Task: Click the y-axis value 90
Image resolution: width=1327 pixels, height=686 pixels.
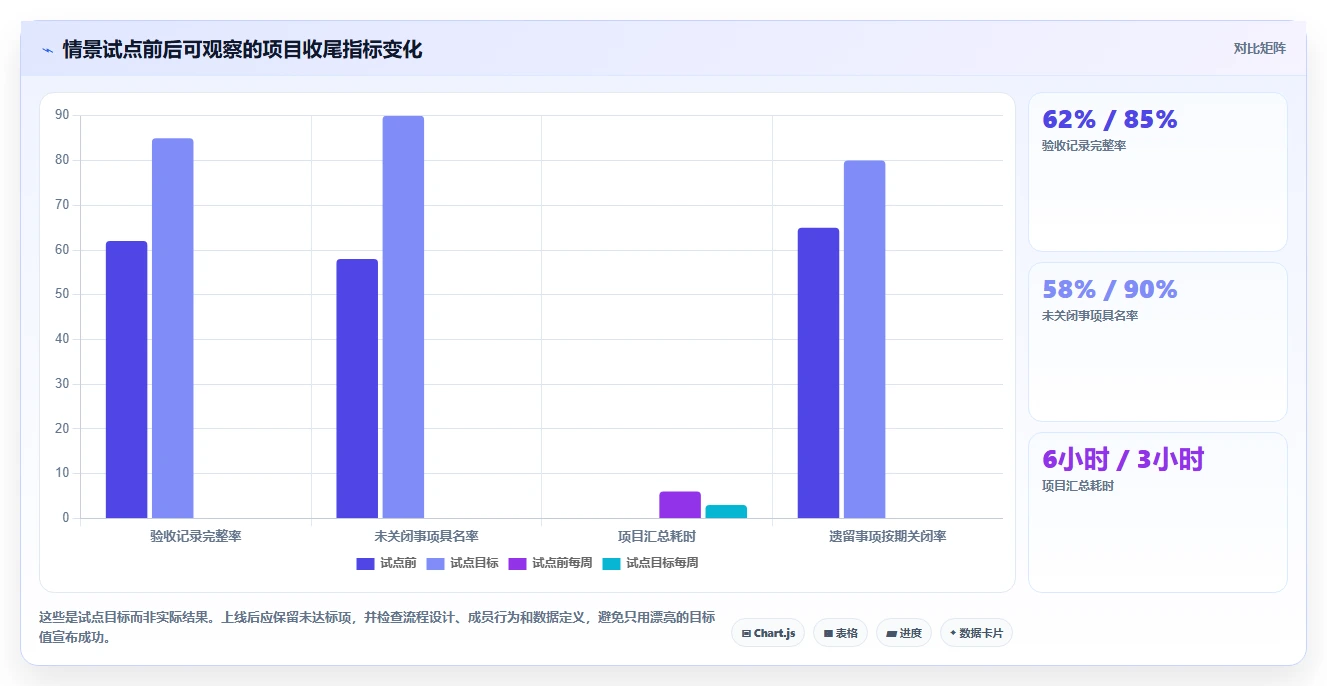Action: [x=62, y=115]
